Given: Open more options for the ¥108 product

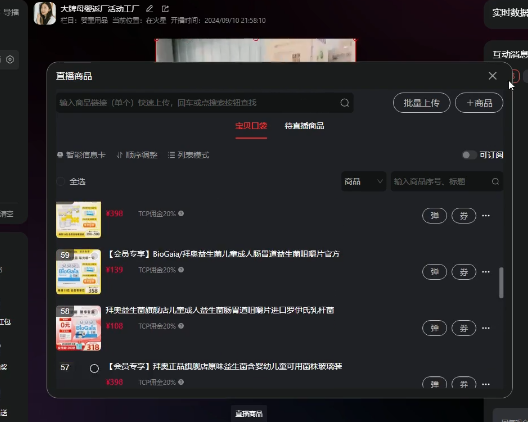Looking at the screenshot, I should coord(486,328).
